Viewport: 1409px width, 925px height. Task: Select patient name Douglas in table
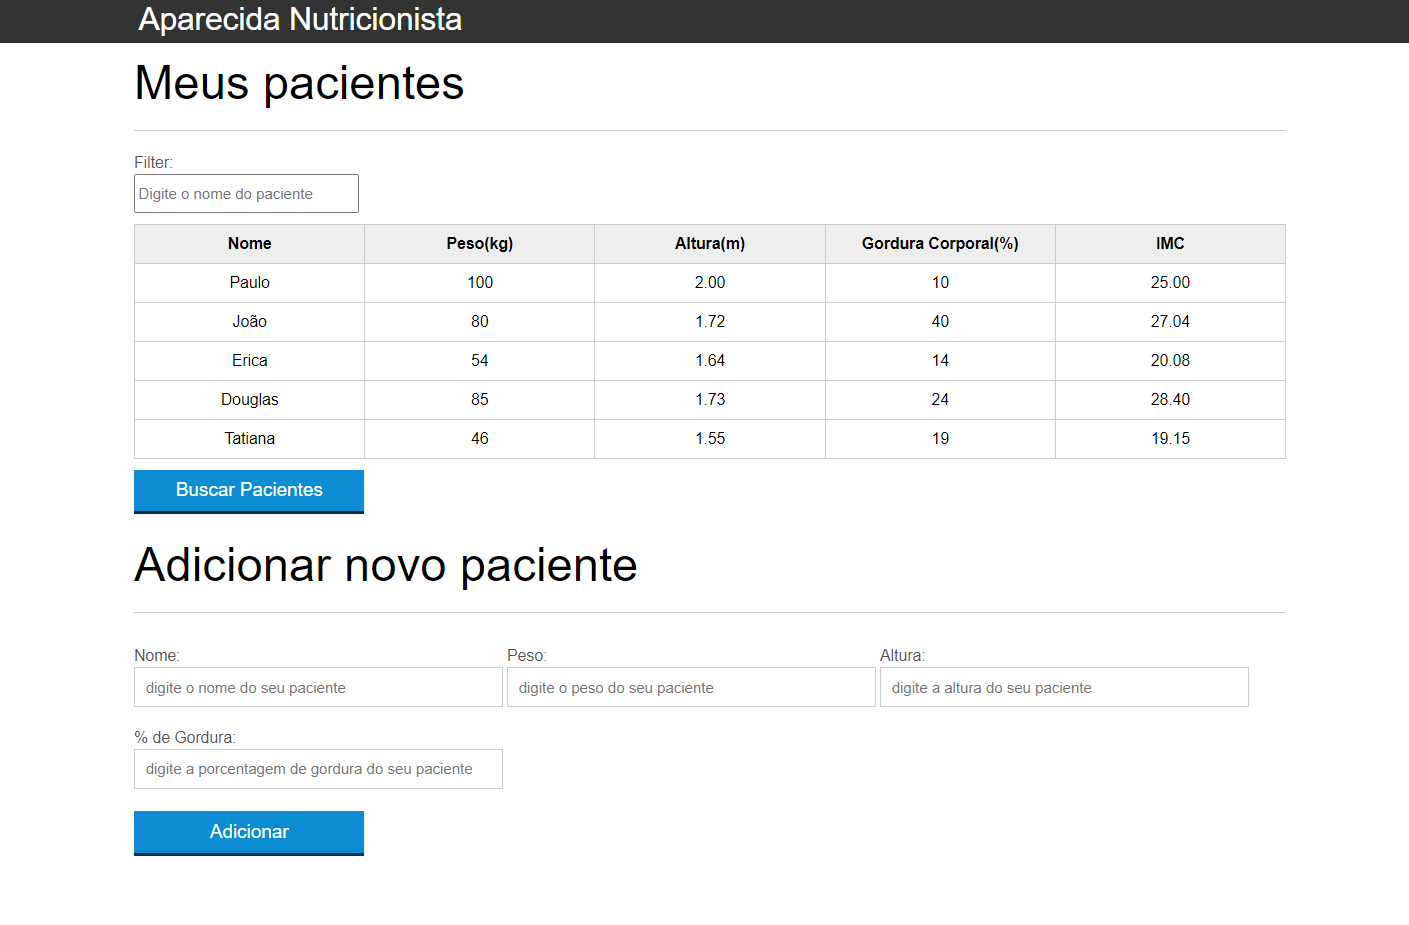[x=249, y=400]
